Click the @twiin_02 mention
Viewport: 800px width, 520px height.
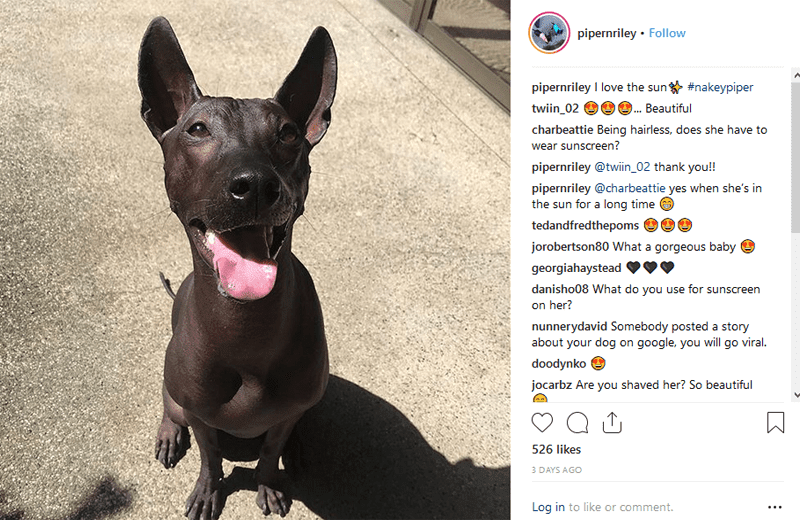tap(622, 167)
